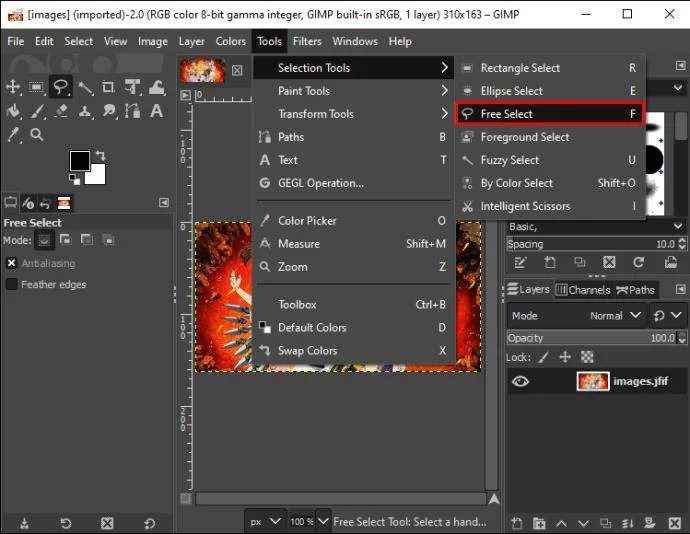Refresh brushes icon in Brushes panel
Screen dimensions: 690x534
click(x=639, y=262)
